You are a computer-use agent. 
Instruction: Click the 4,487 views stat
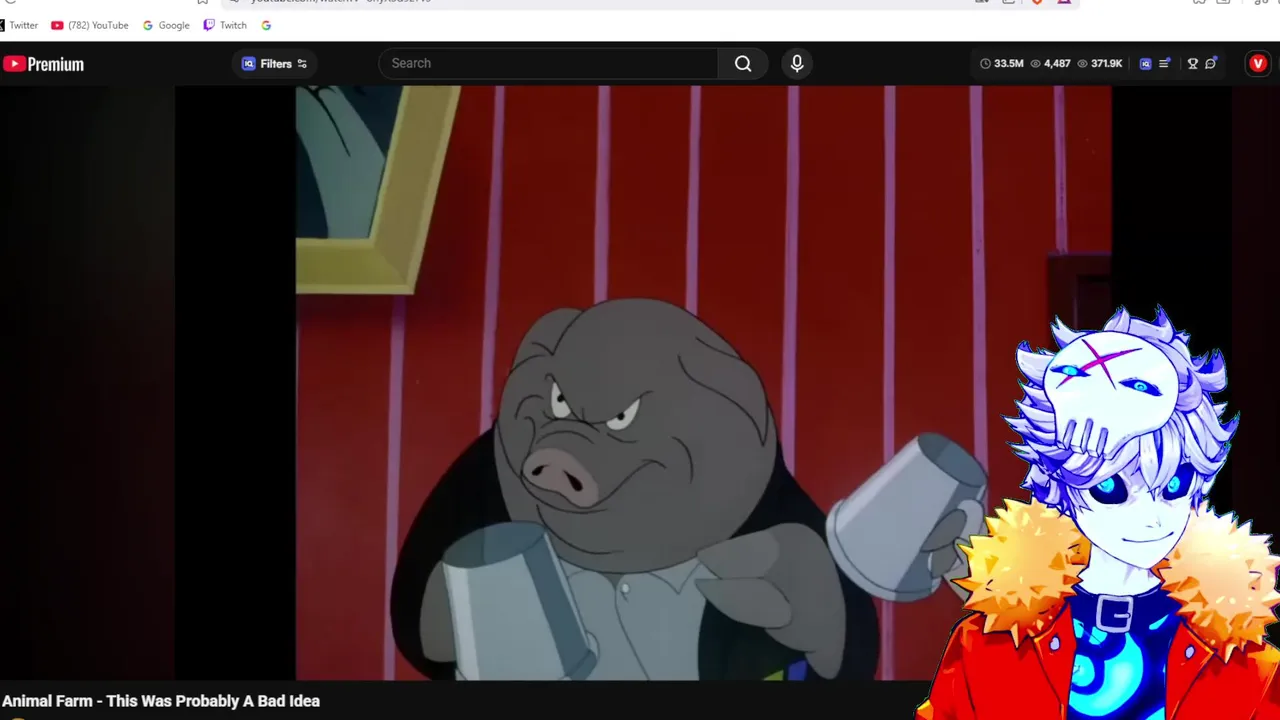coord(1050,63)
